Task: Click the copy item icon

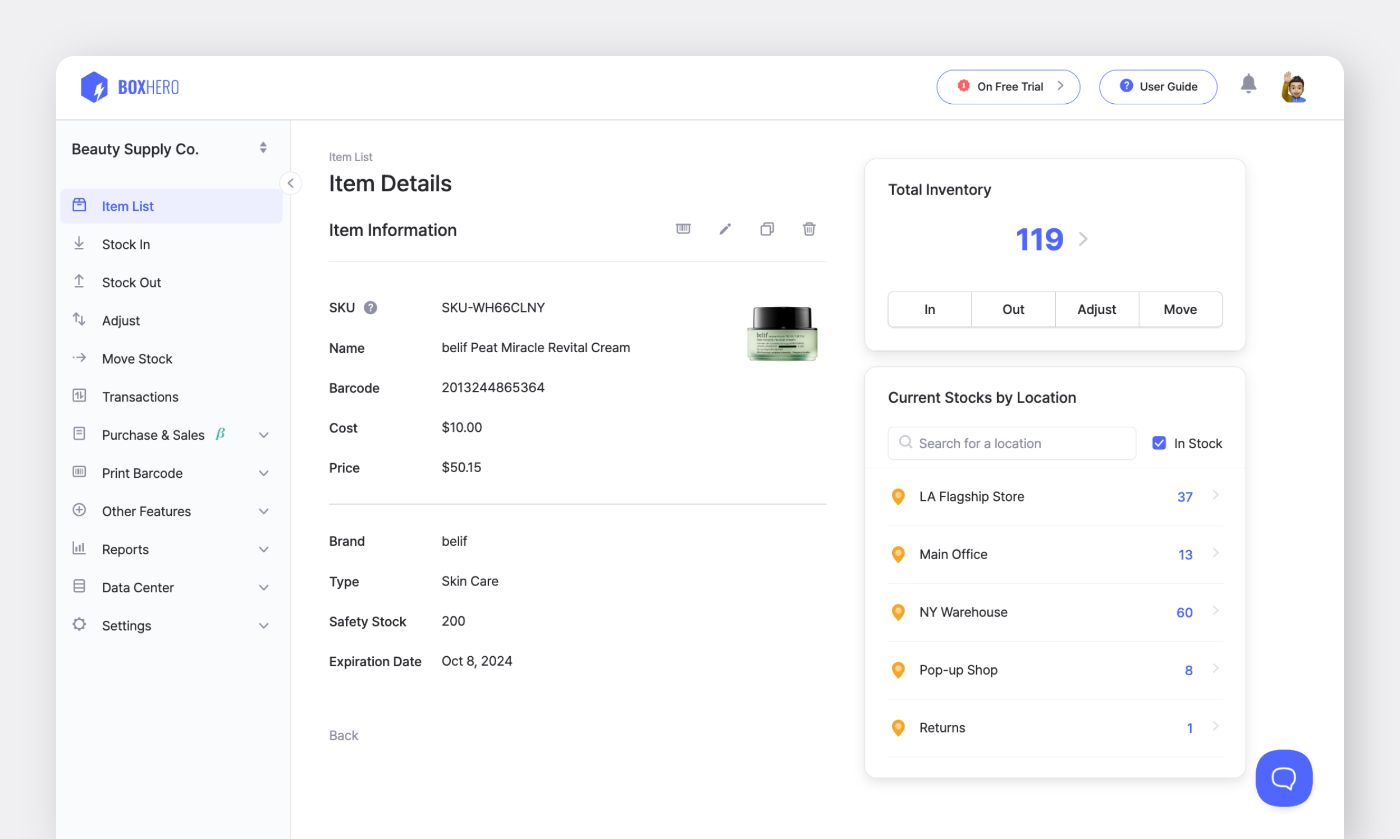Action: click(767, 229)
